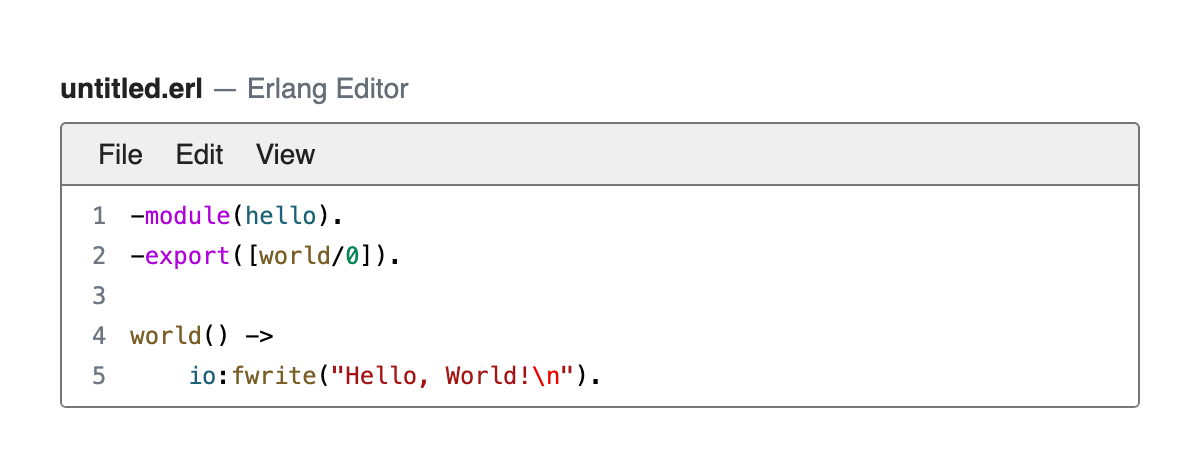Place cursor on hello module name
Screen dimensions: 1200x476
coord(283,216)
